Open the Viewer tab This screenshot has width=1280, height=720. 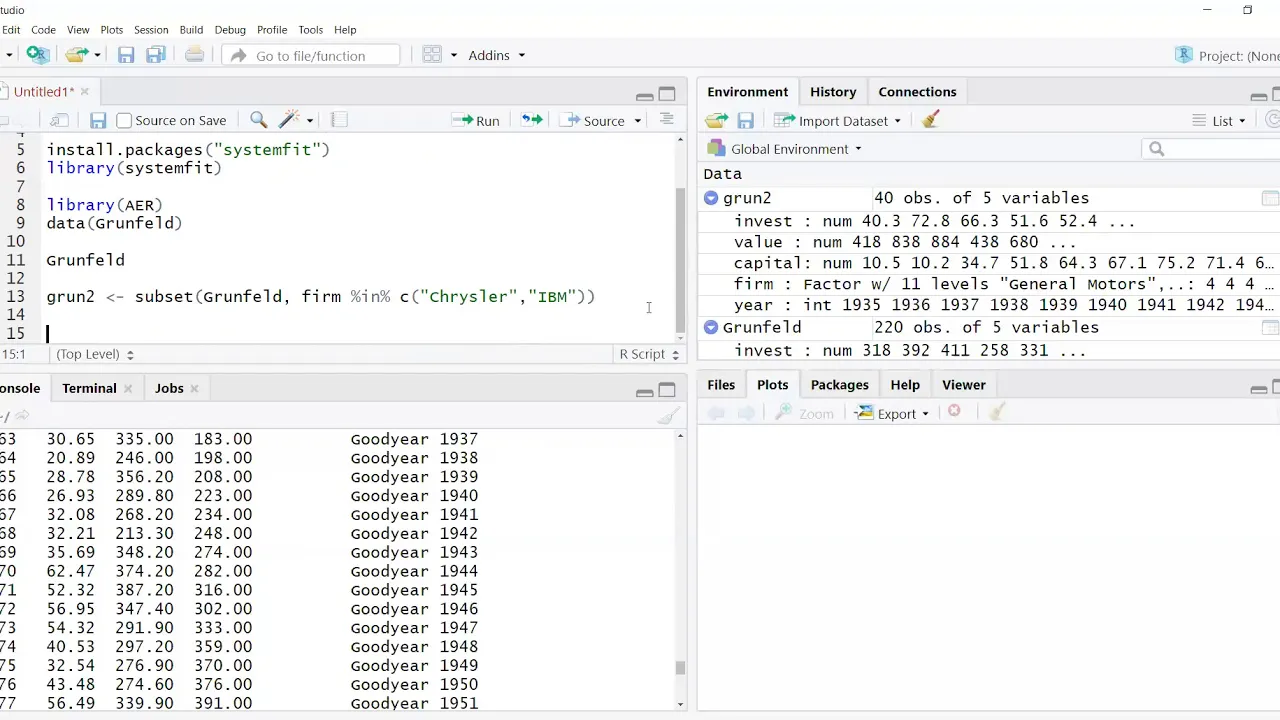(x=964, y=384)
